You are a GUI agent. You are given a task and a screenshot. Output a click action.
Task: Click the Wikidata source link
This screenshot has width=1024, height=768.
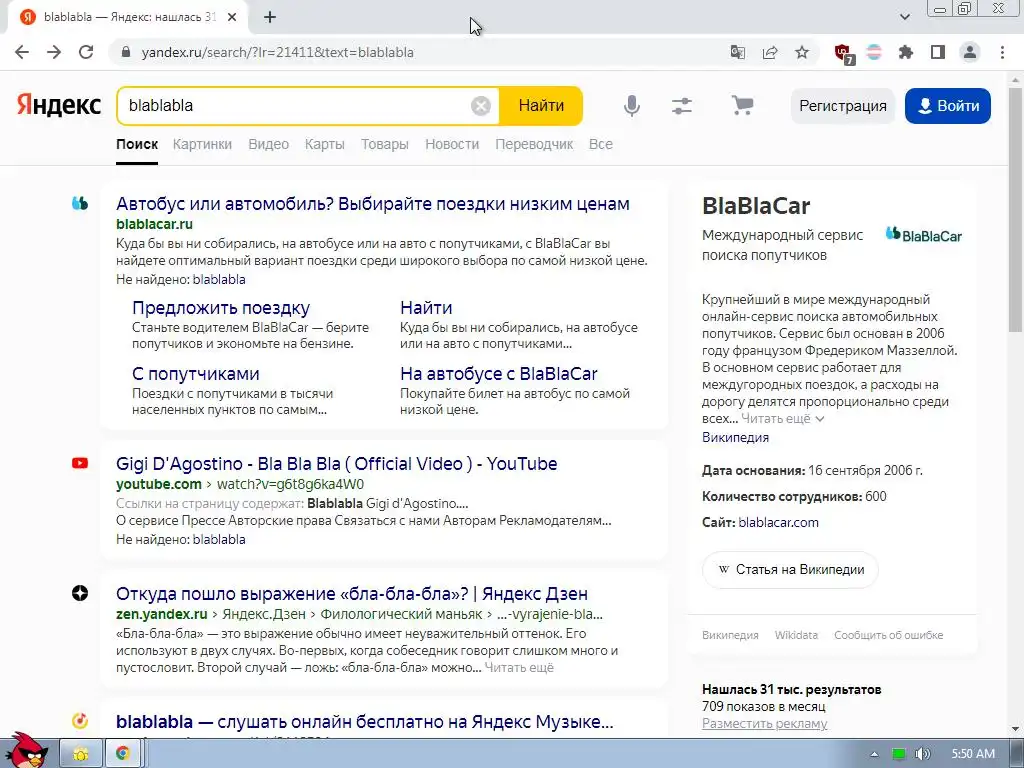click(796, 635)
